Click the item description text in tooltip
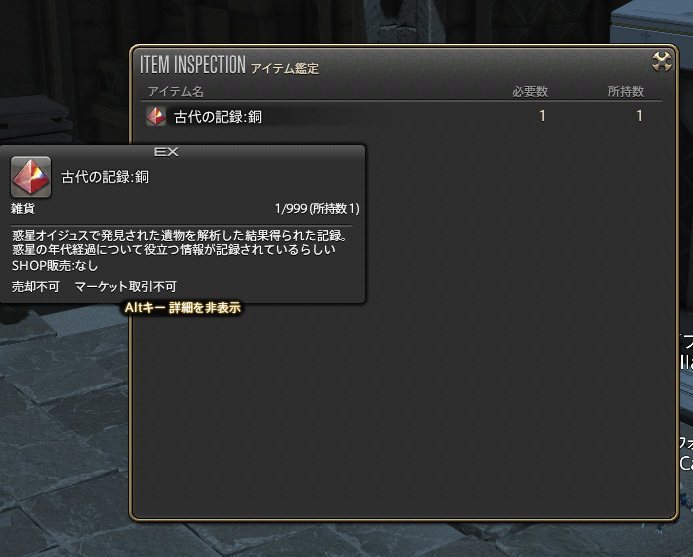 [180, 242]
